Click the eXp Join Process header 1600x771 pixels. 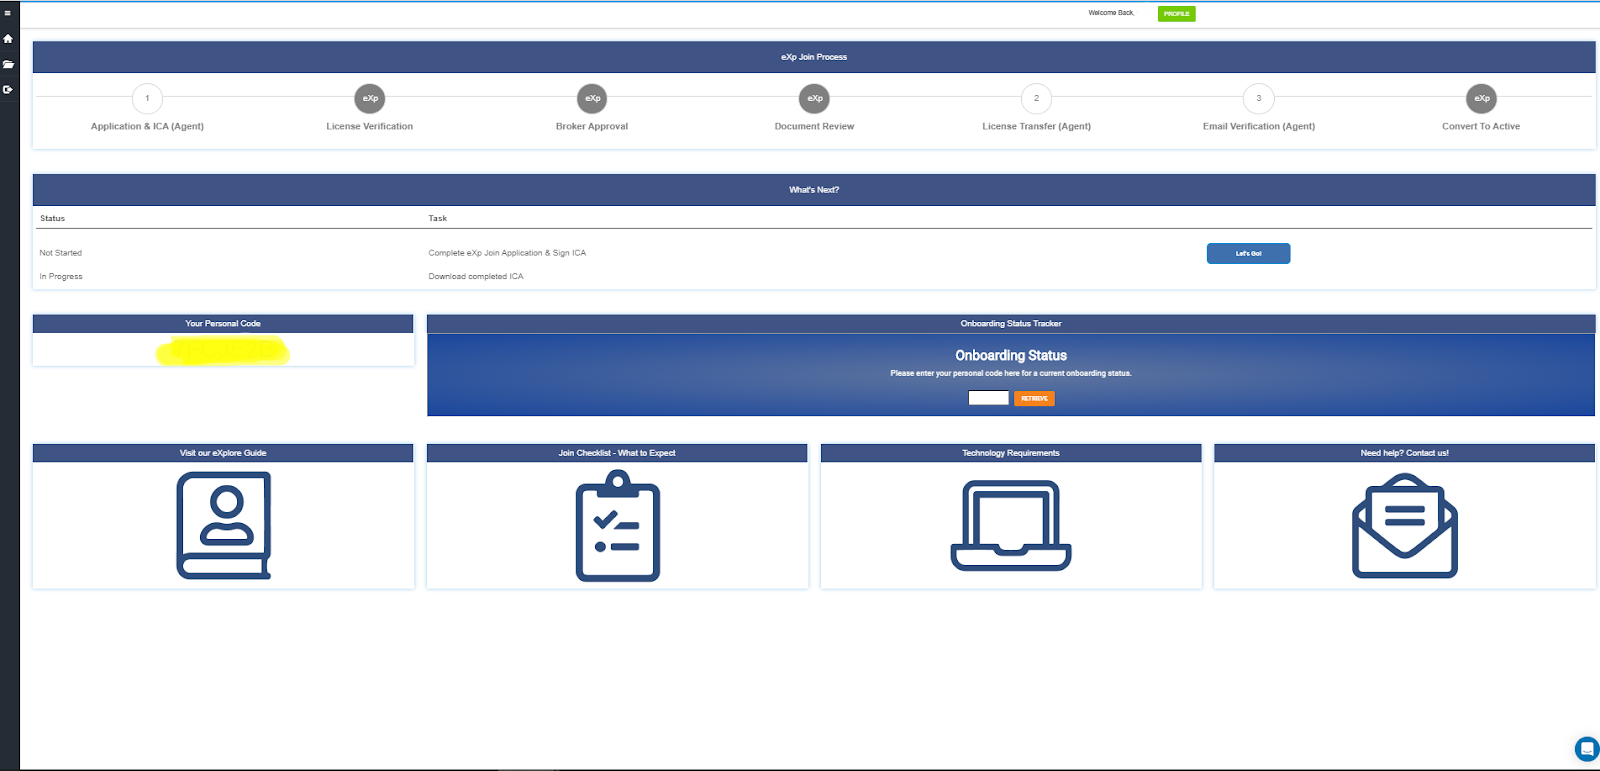tap(814, 57)
